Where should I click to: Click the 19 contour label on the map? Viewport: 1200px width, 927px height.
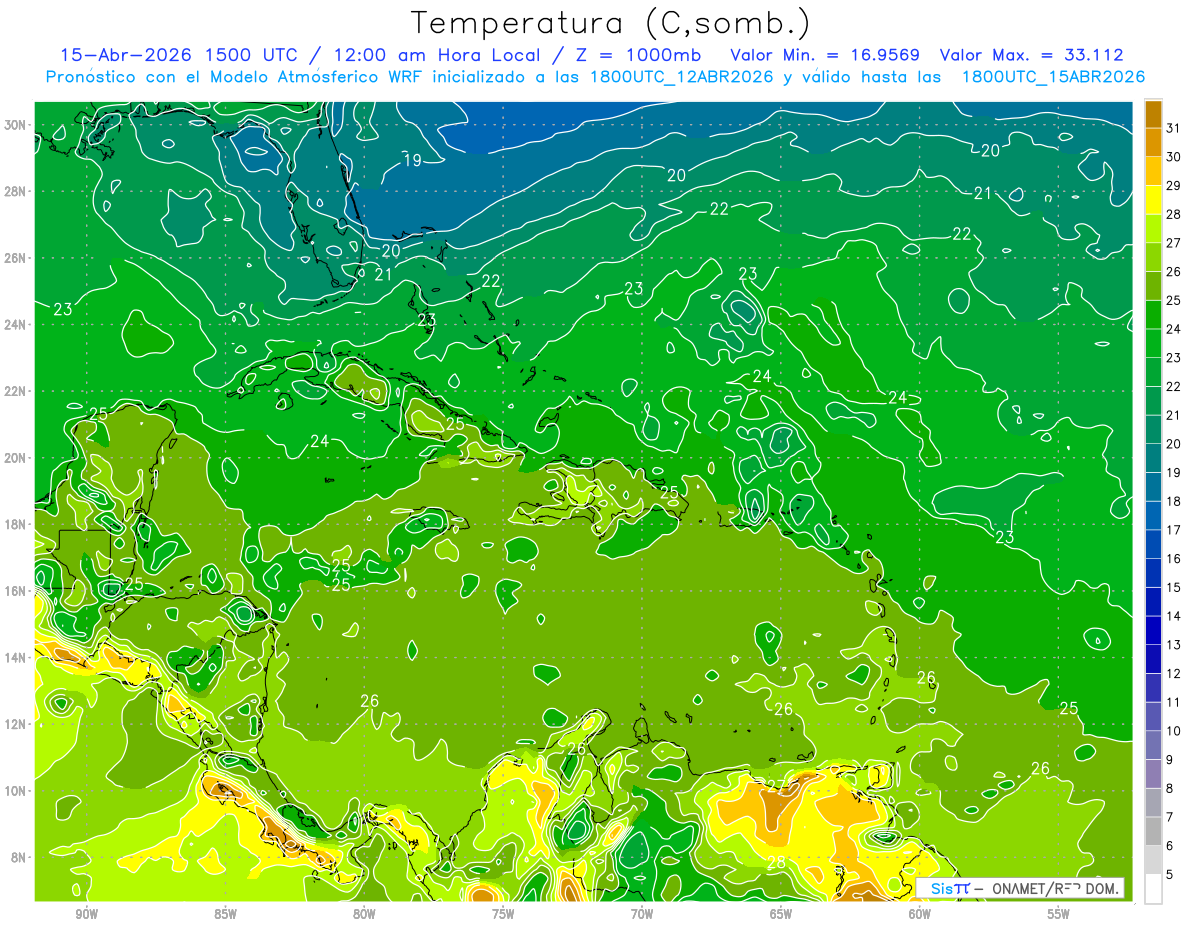tap(412, 160)
